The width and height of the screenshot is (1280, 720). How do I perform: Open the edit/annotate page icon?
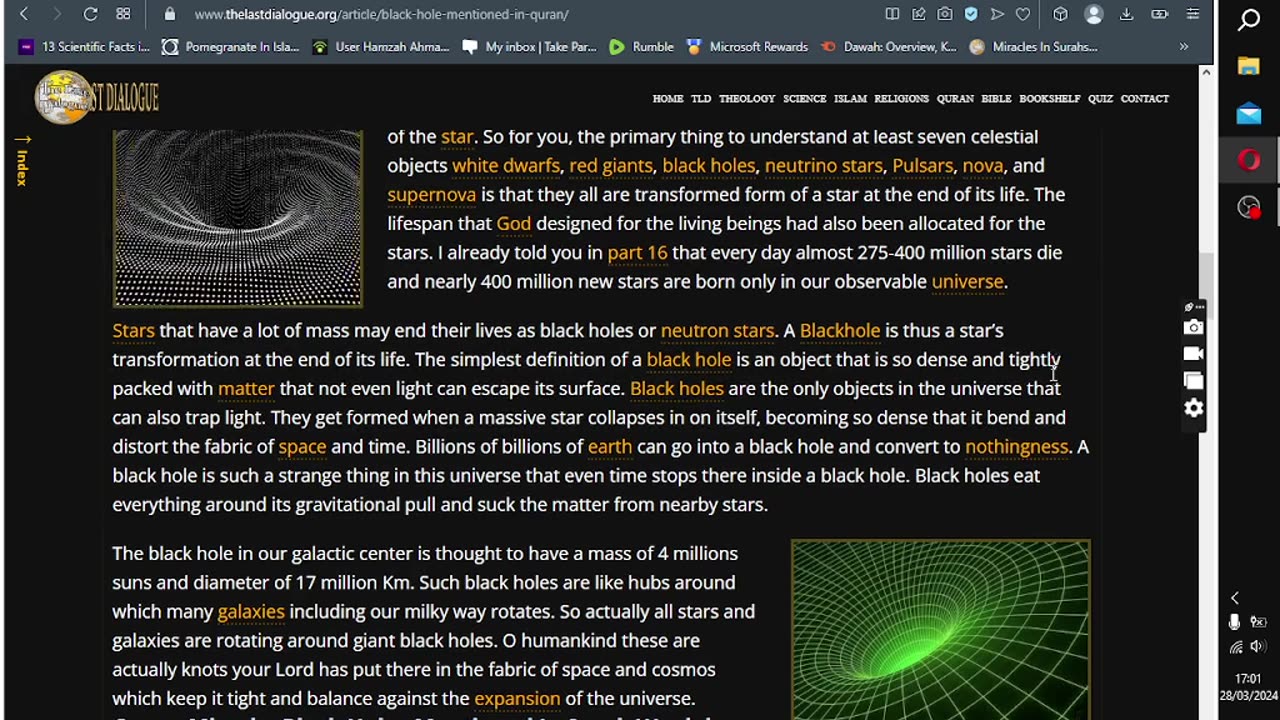point(918,14)
